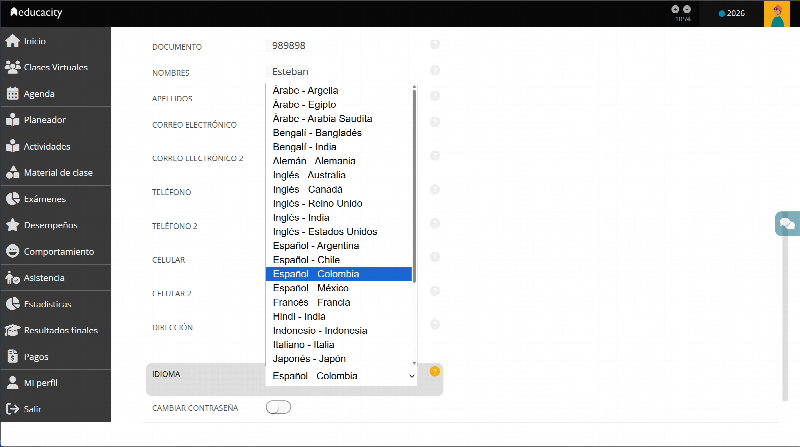Click help icon next to Teléfono
This screenshot has width=800, height=447.
click(435, 189)
